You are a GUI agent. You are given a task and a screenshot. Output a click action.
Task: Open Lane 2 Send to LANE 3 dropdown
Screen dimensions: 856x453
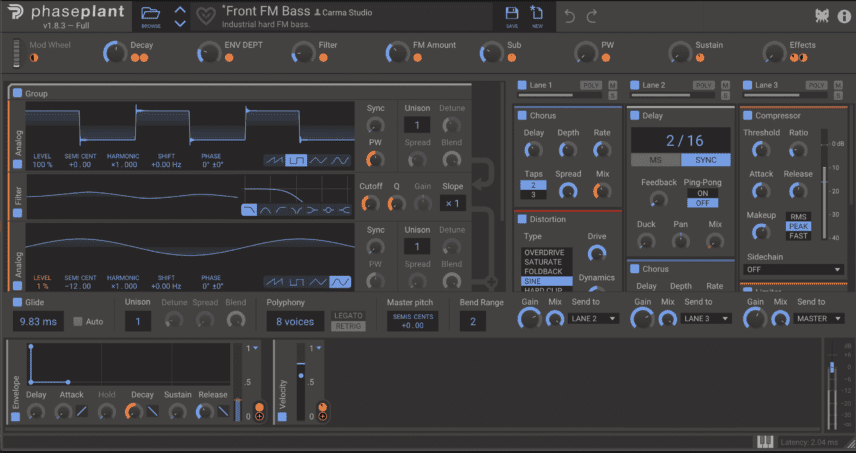(706, 318)
